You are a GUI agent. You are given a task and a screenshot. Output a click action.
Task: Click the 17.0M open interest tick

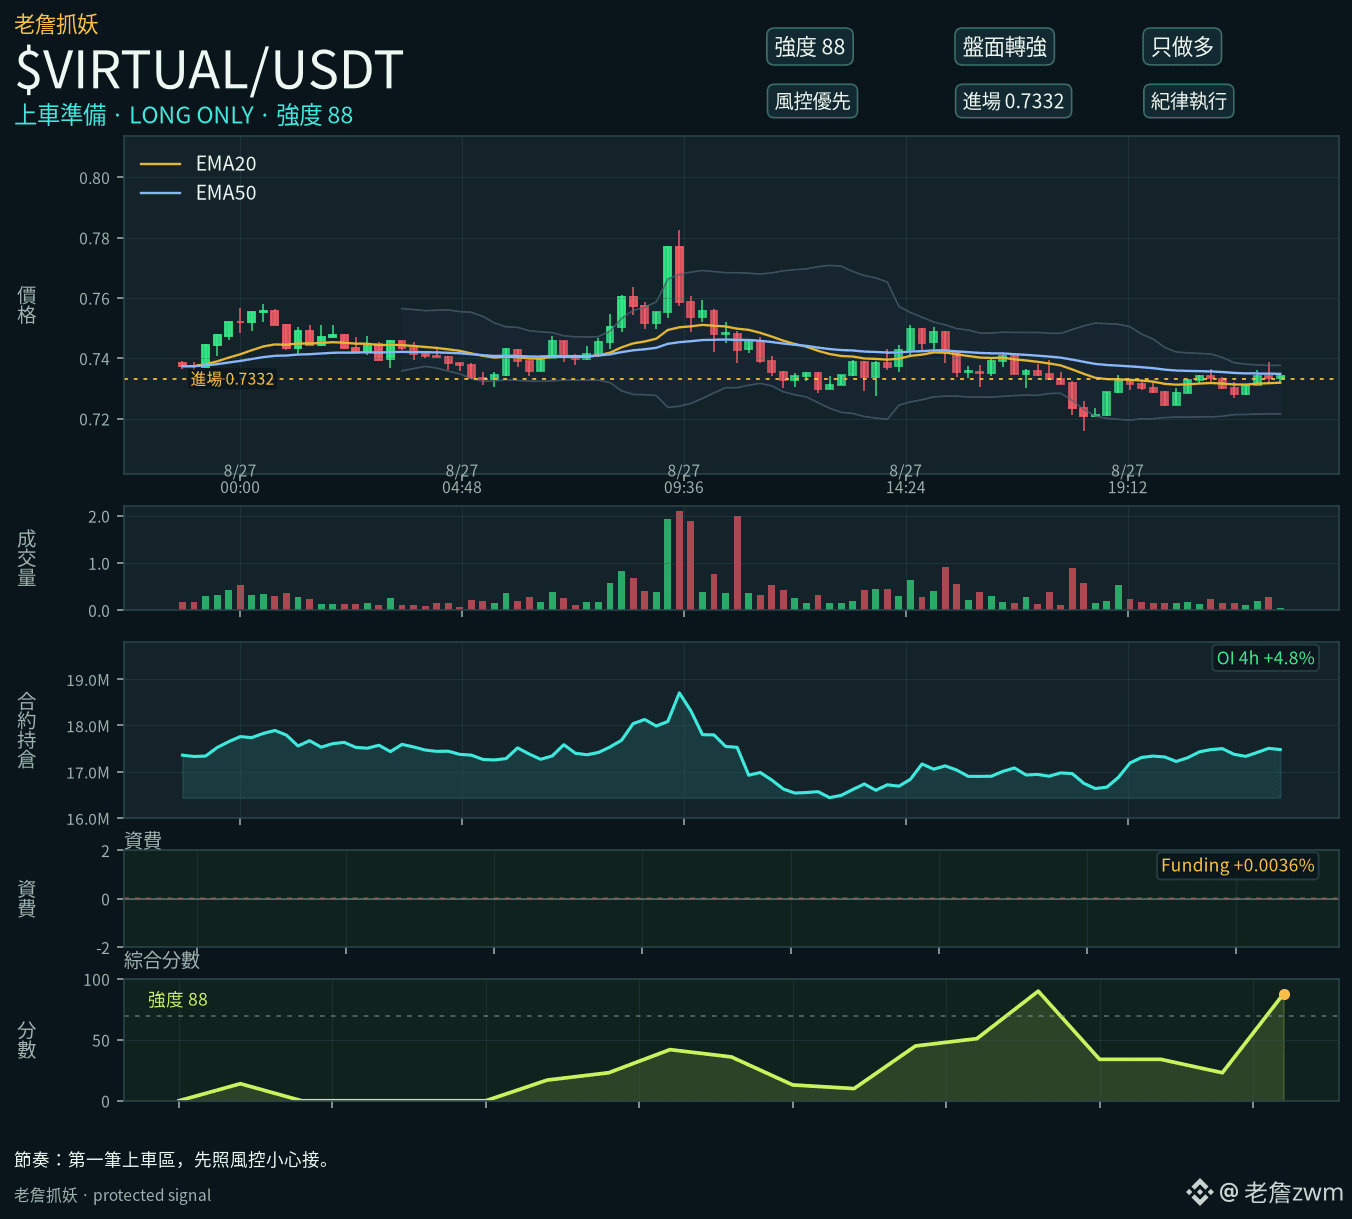[x=88, y=773]
